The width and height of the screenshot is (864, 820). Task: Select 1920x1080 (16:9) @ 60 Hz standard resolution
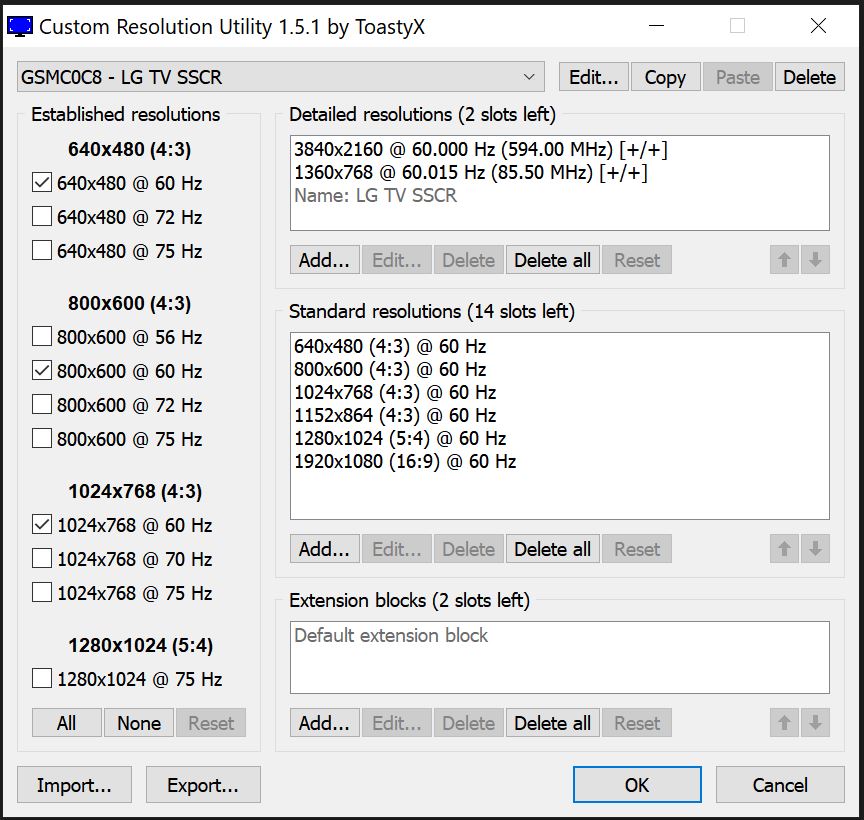tap(405, 461)
